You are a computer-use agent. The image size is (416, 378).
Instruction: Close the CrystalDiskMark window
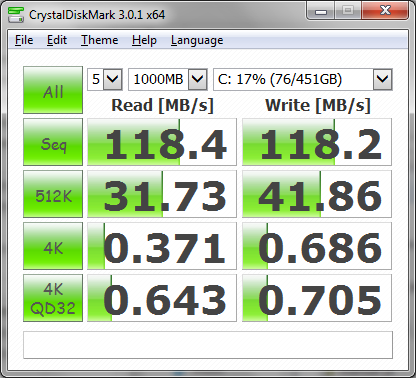[385, 11]
